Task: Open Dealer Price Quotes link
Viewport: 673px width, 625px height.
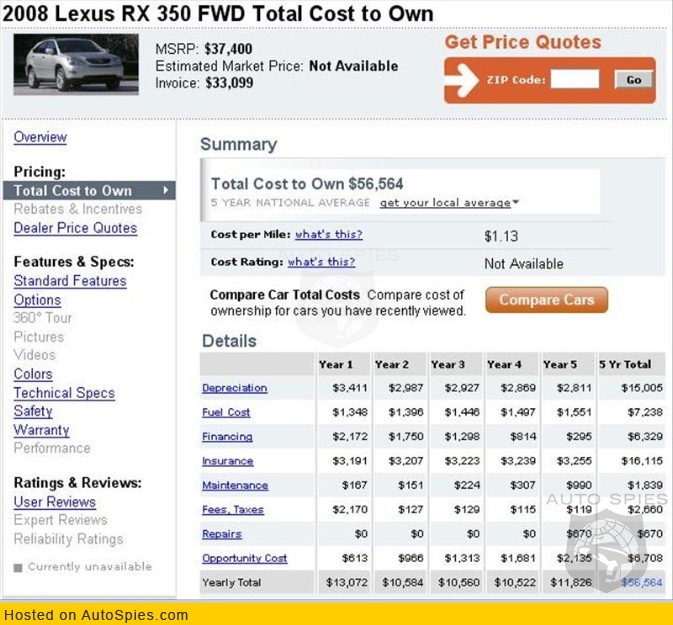Action: (76, 228)
